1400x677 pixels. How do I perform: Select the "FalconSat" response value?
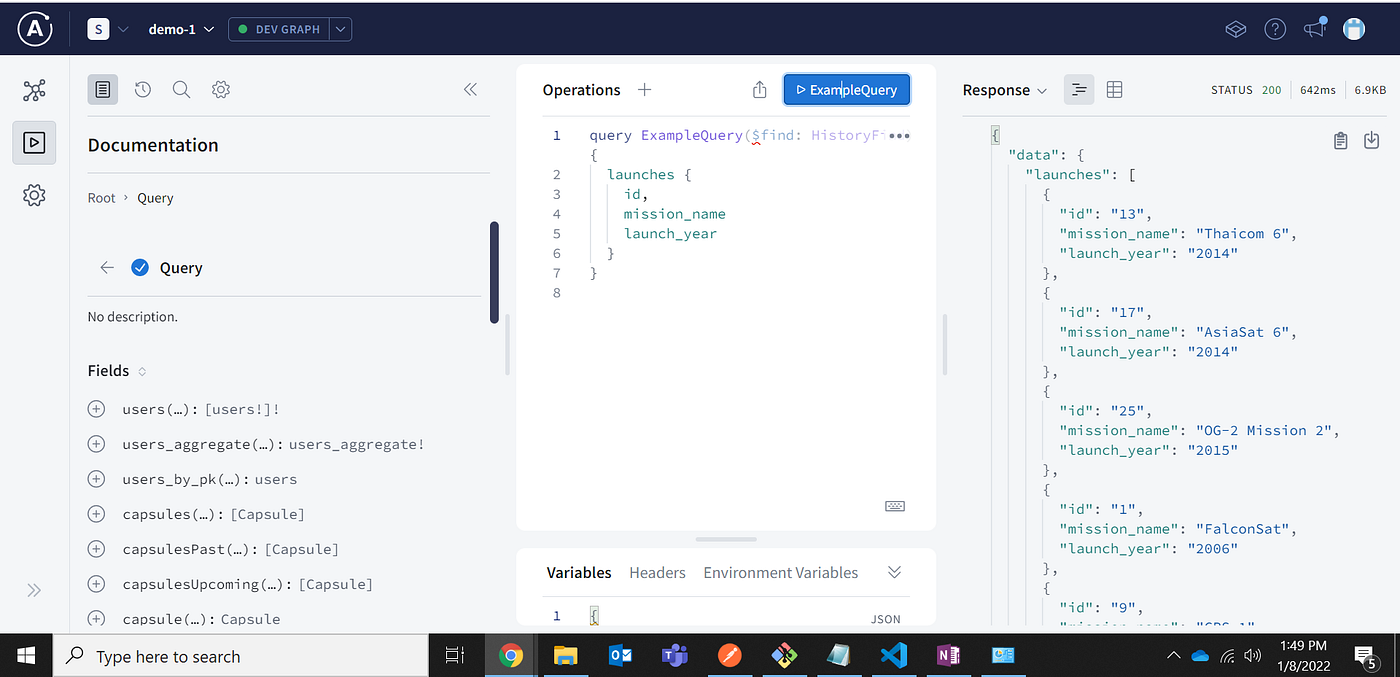pyautogui.click(x=1241, y=529)
